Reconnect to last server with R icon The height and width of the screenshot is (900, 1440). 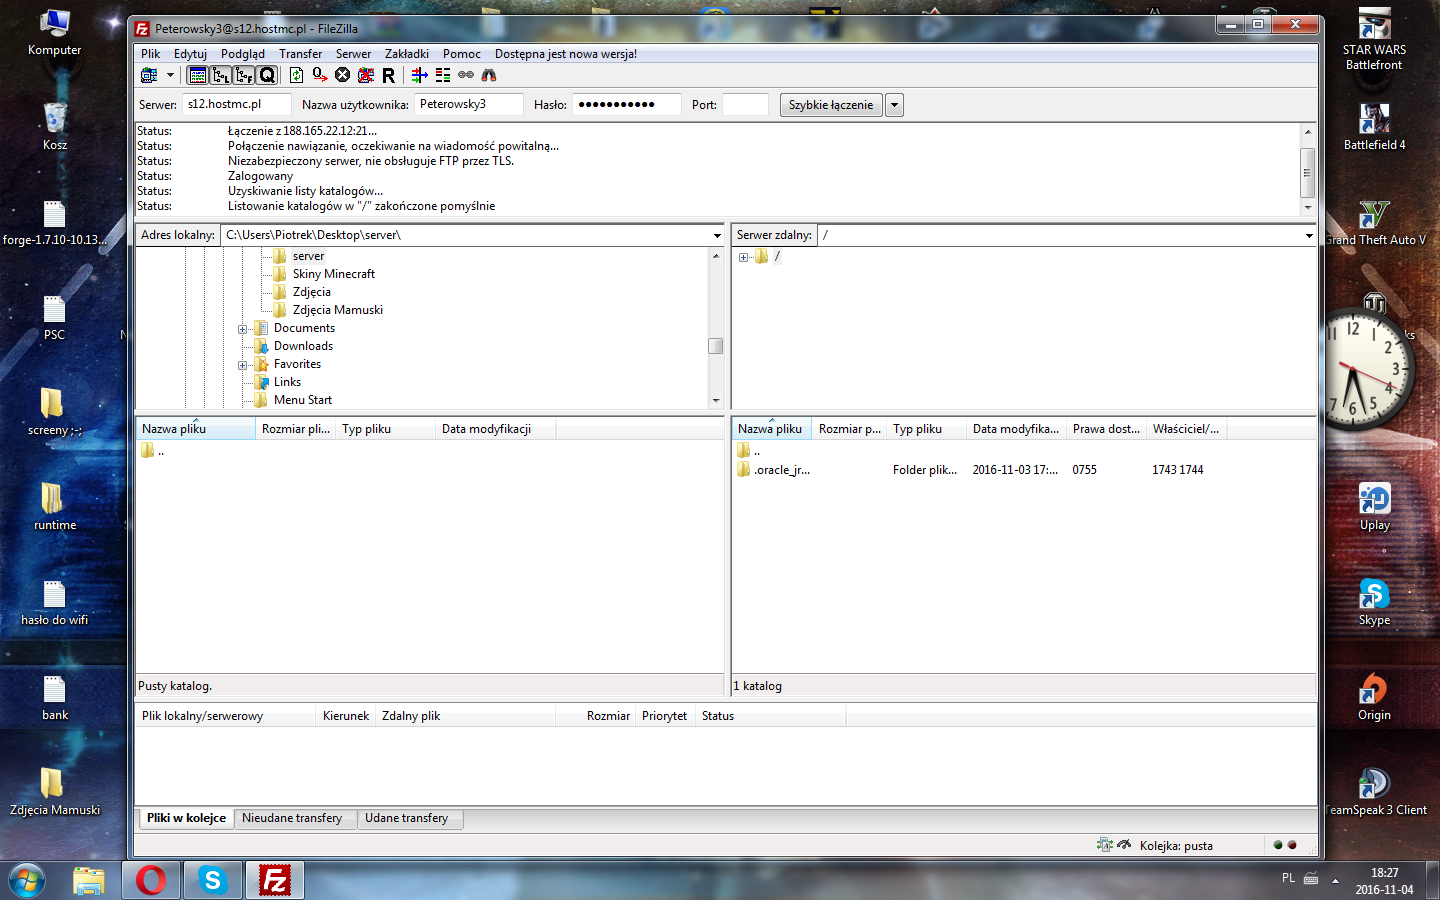pyautogui.click(x=389, y=75)
